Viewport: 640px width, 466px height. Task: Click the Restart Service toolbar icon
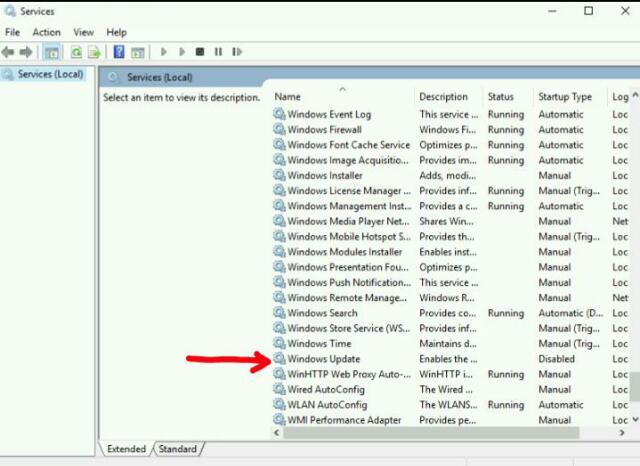[x=236, y=52]
